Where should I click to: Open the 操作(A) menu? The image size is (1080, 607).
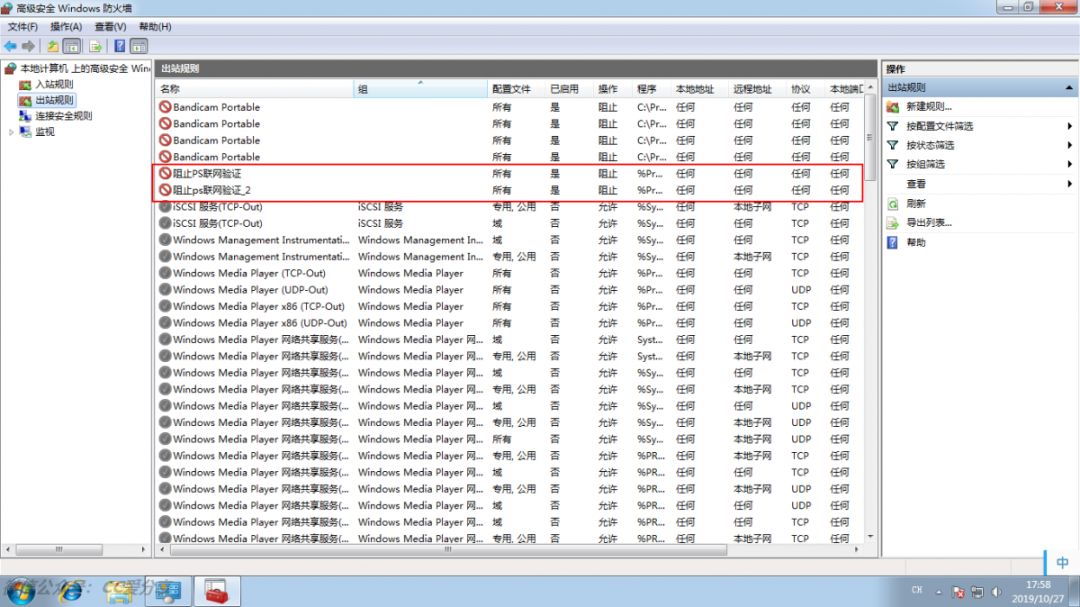(66, 26)
